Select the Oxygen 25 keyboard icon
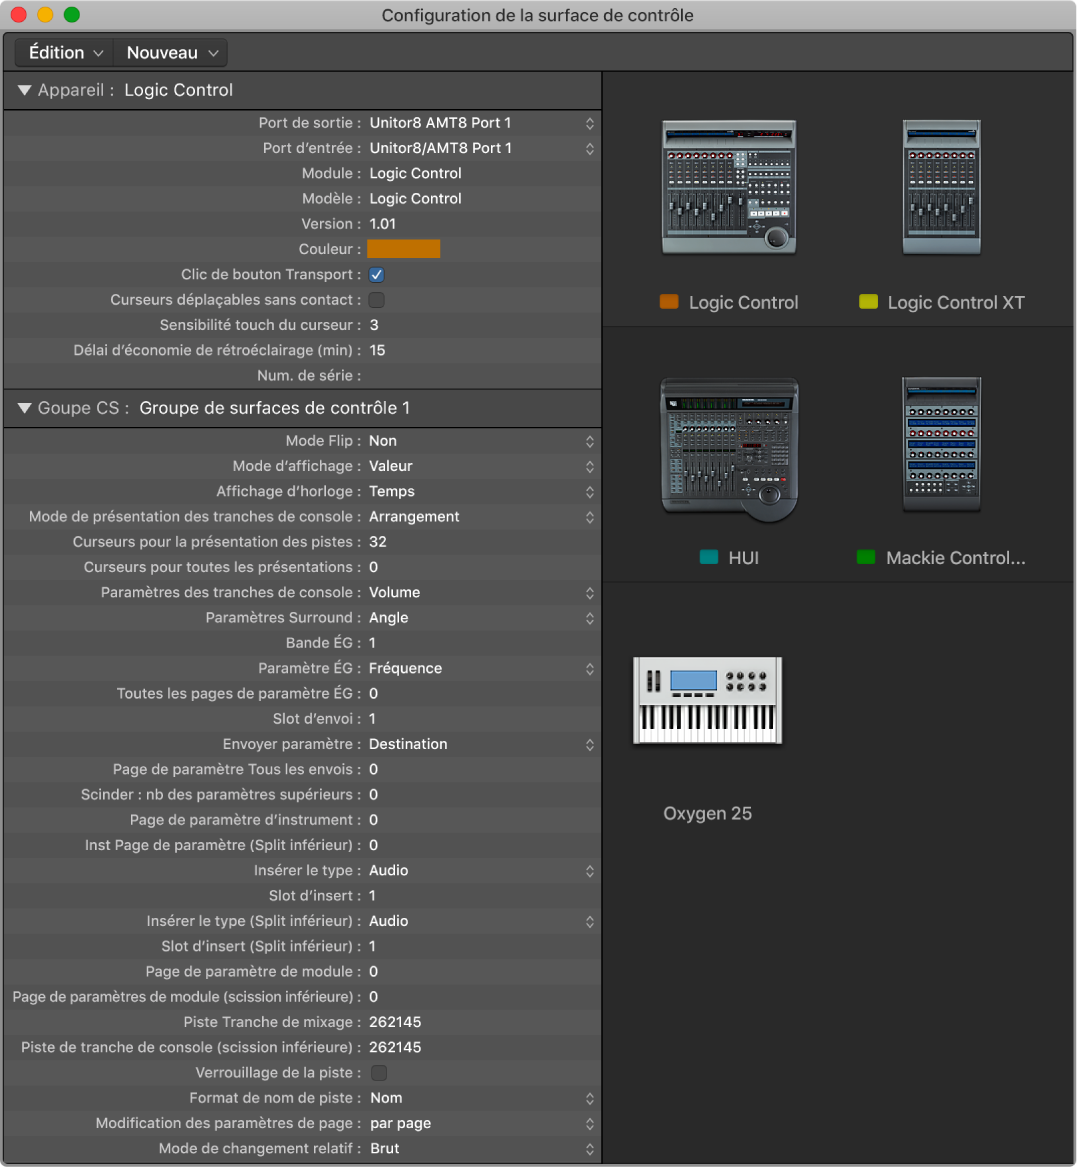Viewport: 1077px width, 1168px height. 707,700
